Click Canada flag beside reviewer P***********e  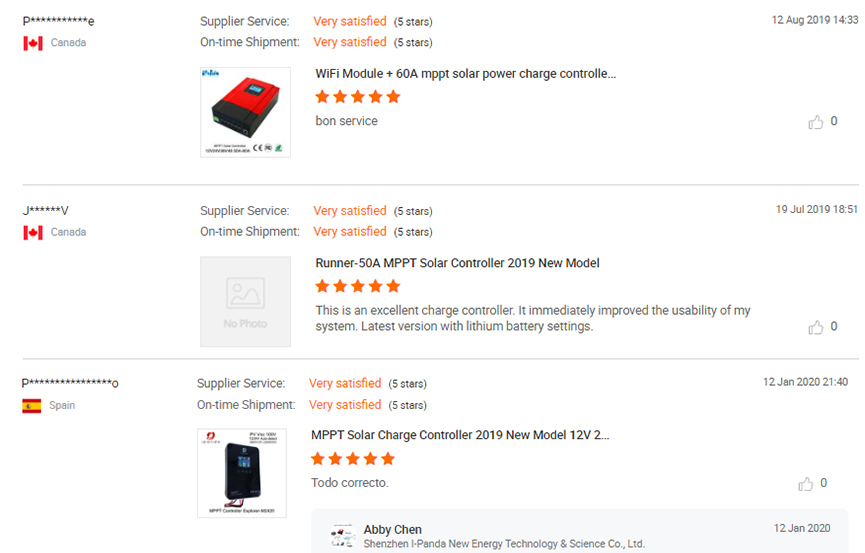pos(33,43)
